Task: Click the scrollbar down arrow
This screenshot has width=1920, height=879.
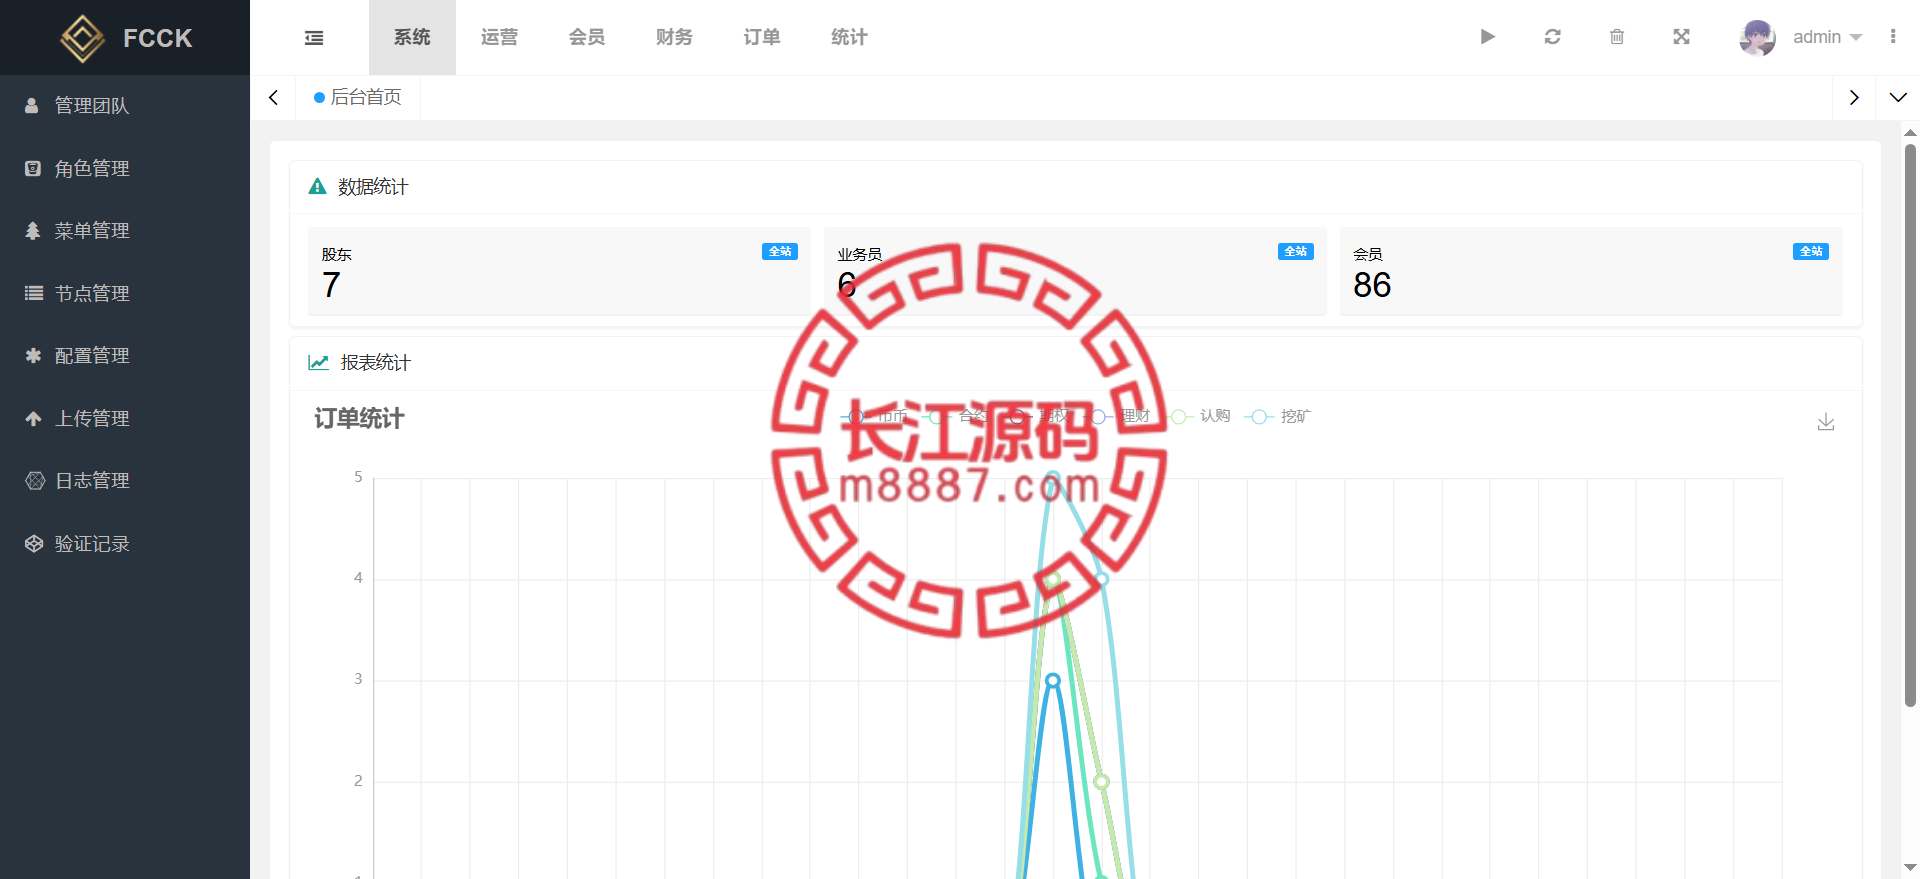Action: (x=1910, y=868)
